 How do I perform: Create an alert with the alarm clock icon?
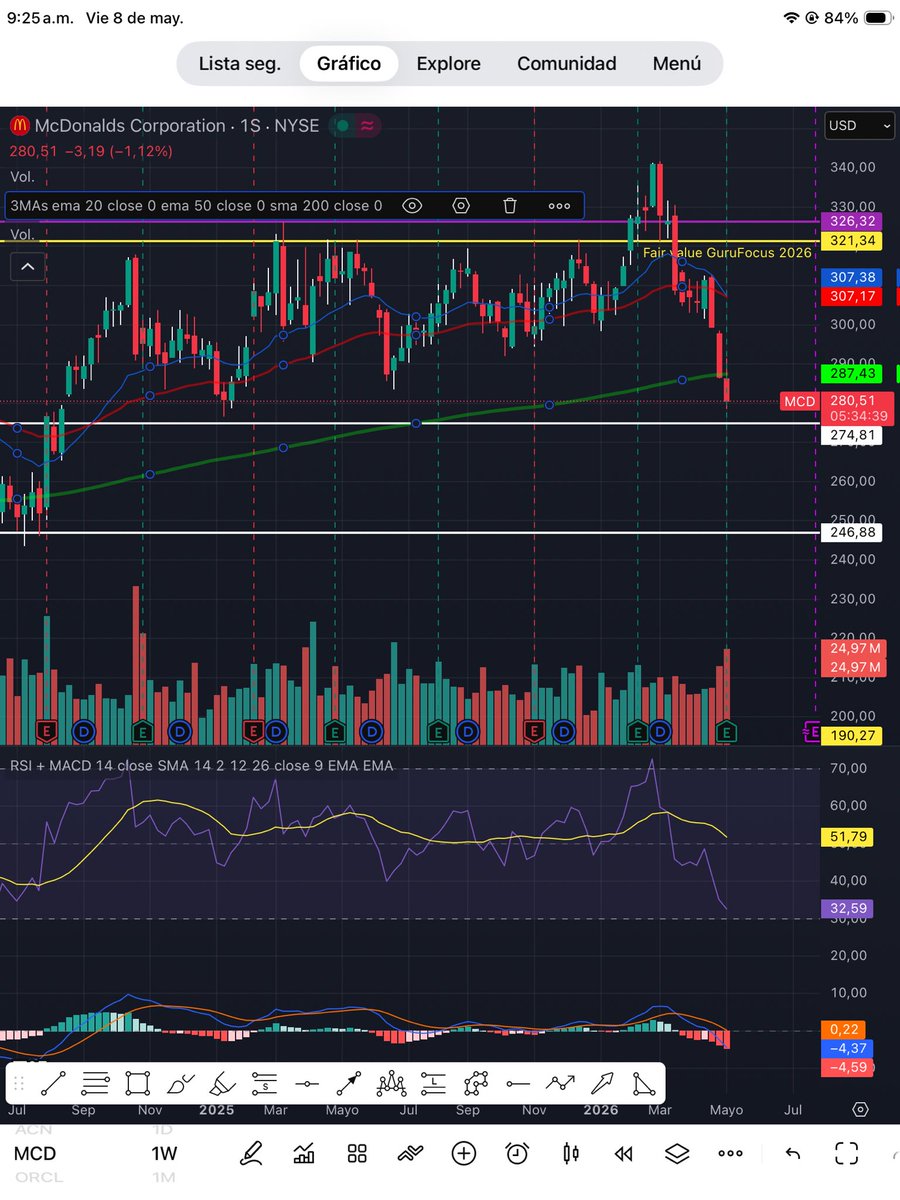[517, 1153]
